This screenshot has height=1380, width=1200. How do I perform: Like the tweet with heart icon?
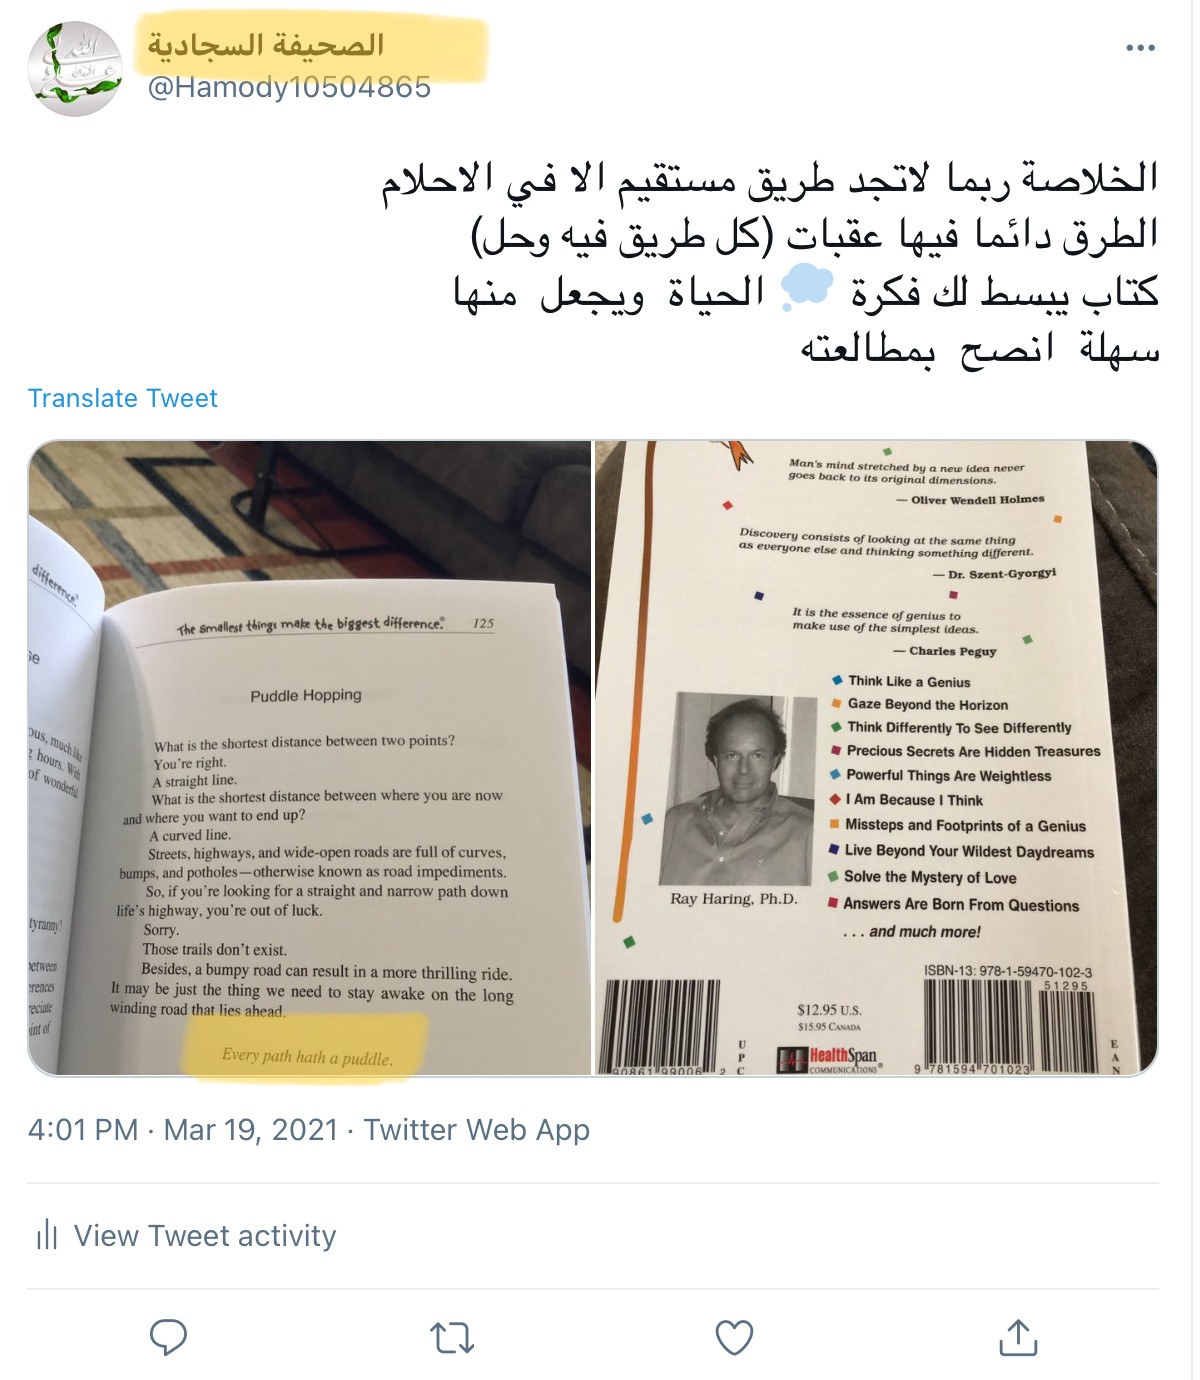click(734, 1338)
